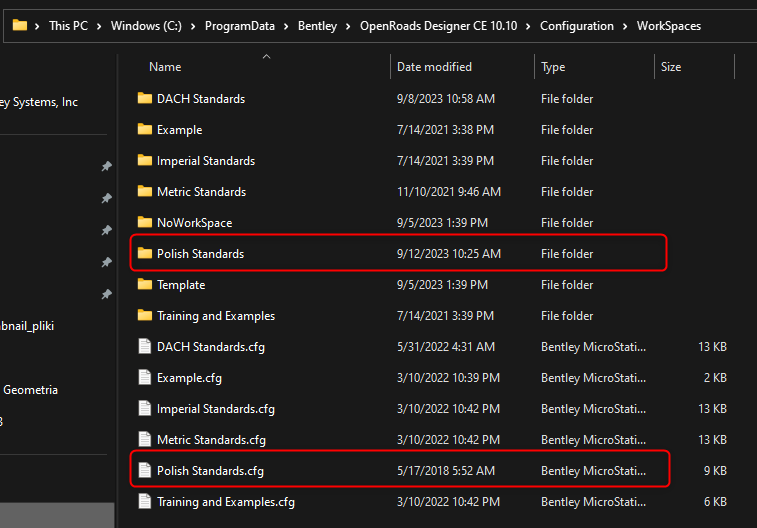Sort by the Size column header

point(671,67)
